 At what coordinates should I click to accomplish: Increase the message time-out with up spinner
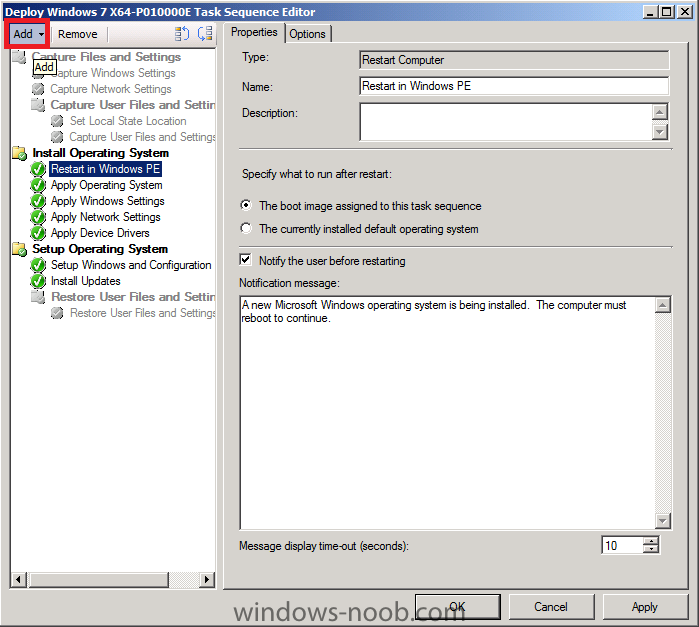651,541
